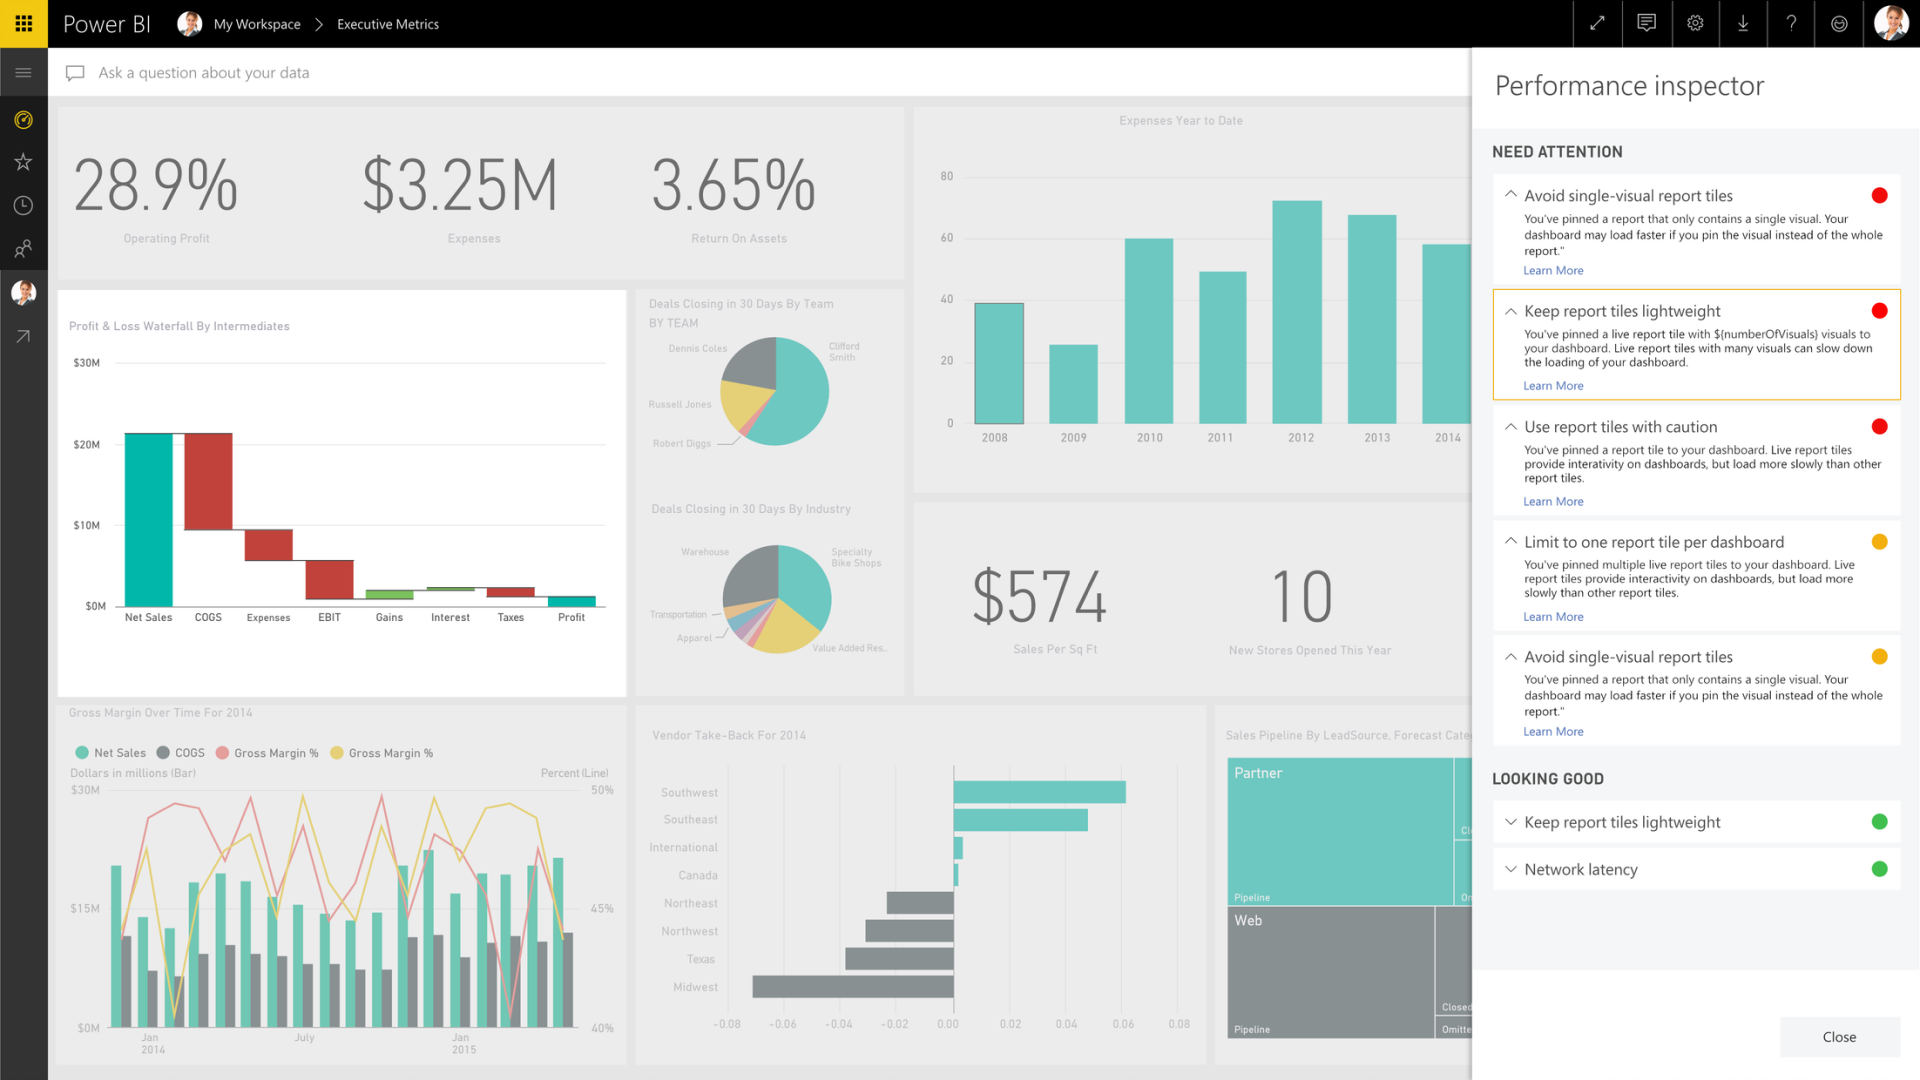The width and height of the screenshot is (1920, 1080).
Task: Click the red status dot on first warning
Action: (1879, 196)
